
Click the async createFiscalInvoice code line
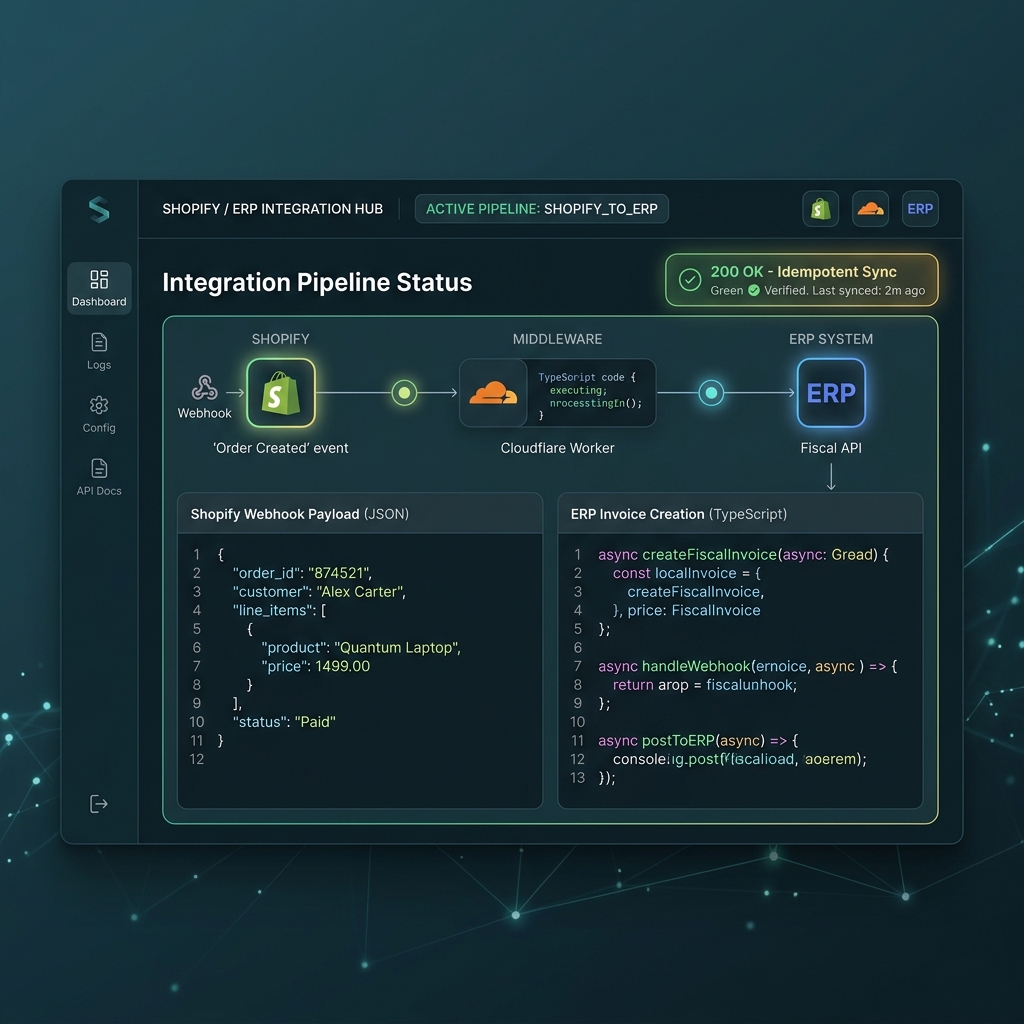pyautogui.click(x=743, y=554)
